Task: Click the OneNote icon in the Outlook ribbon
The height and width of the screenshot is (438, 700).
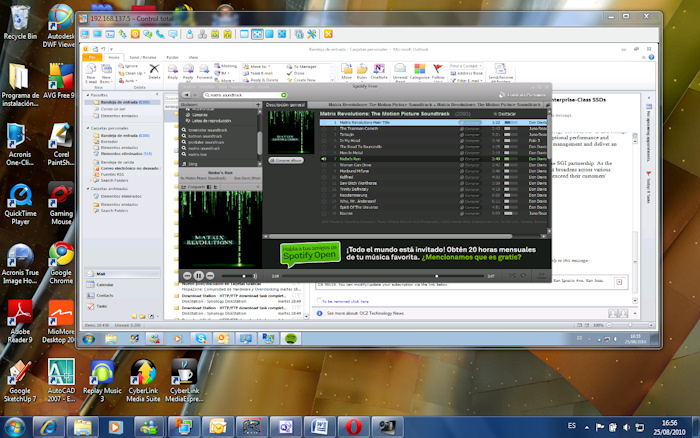Action: point(379,70)
